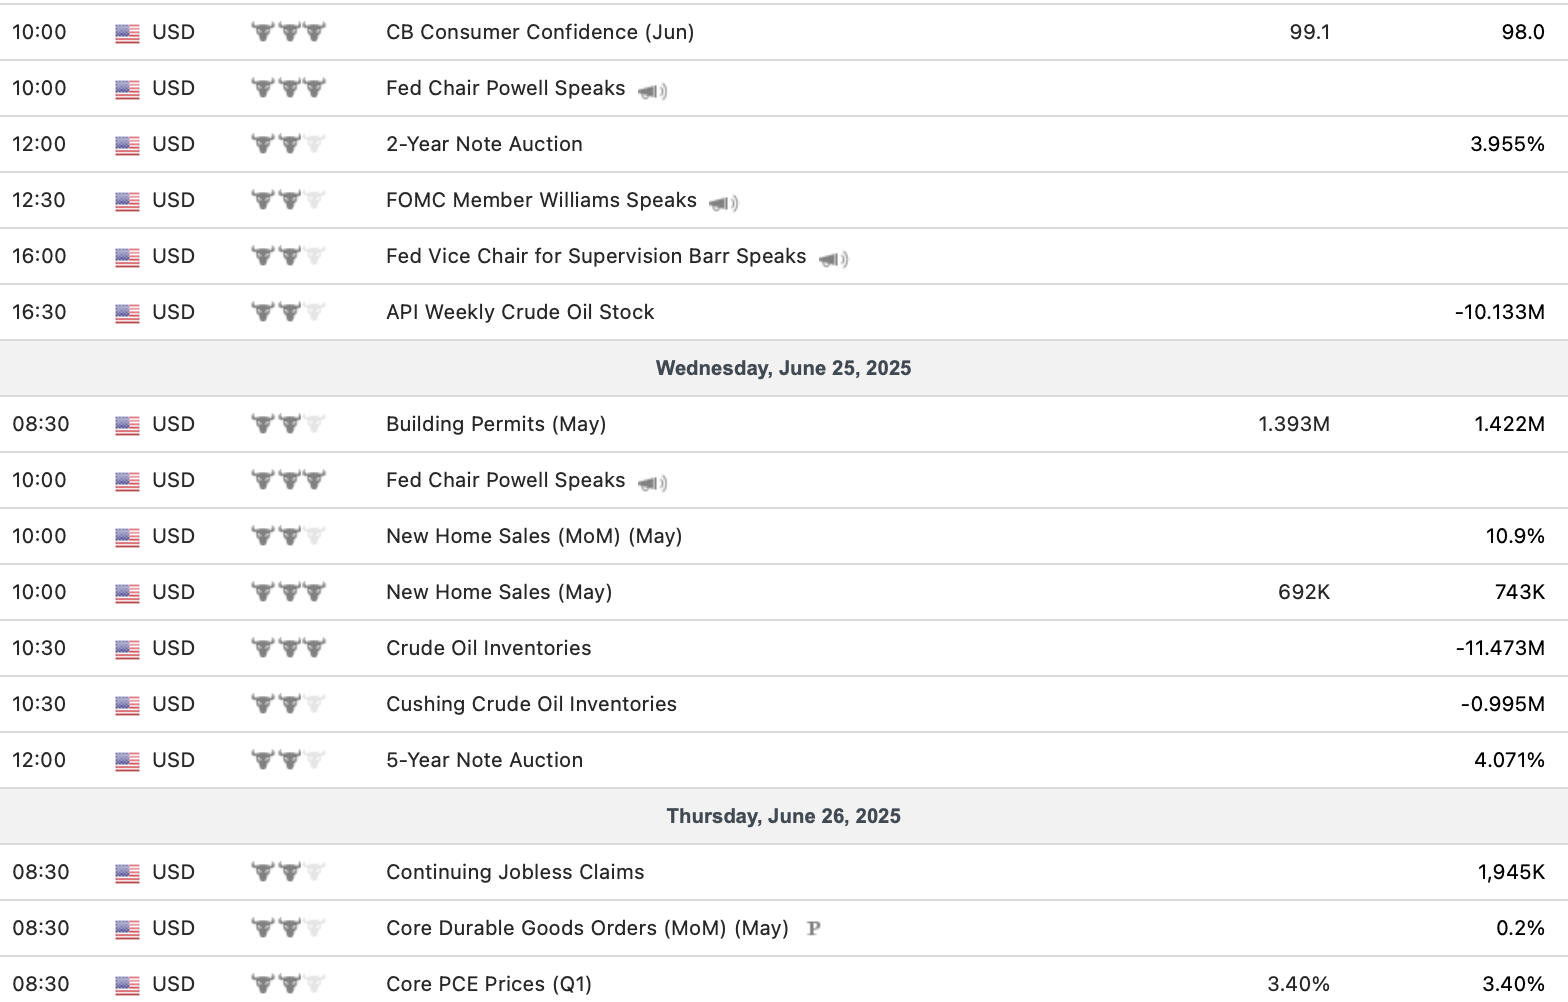Viewport: 1568px width, 1002px height.
Task: Click the US flag in the CB Consumer Confidence row
Action: [127, 33]
